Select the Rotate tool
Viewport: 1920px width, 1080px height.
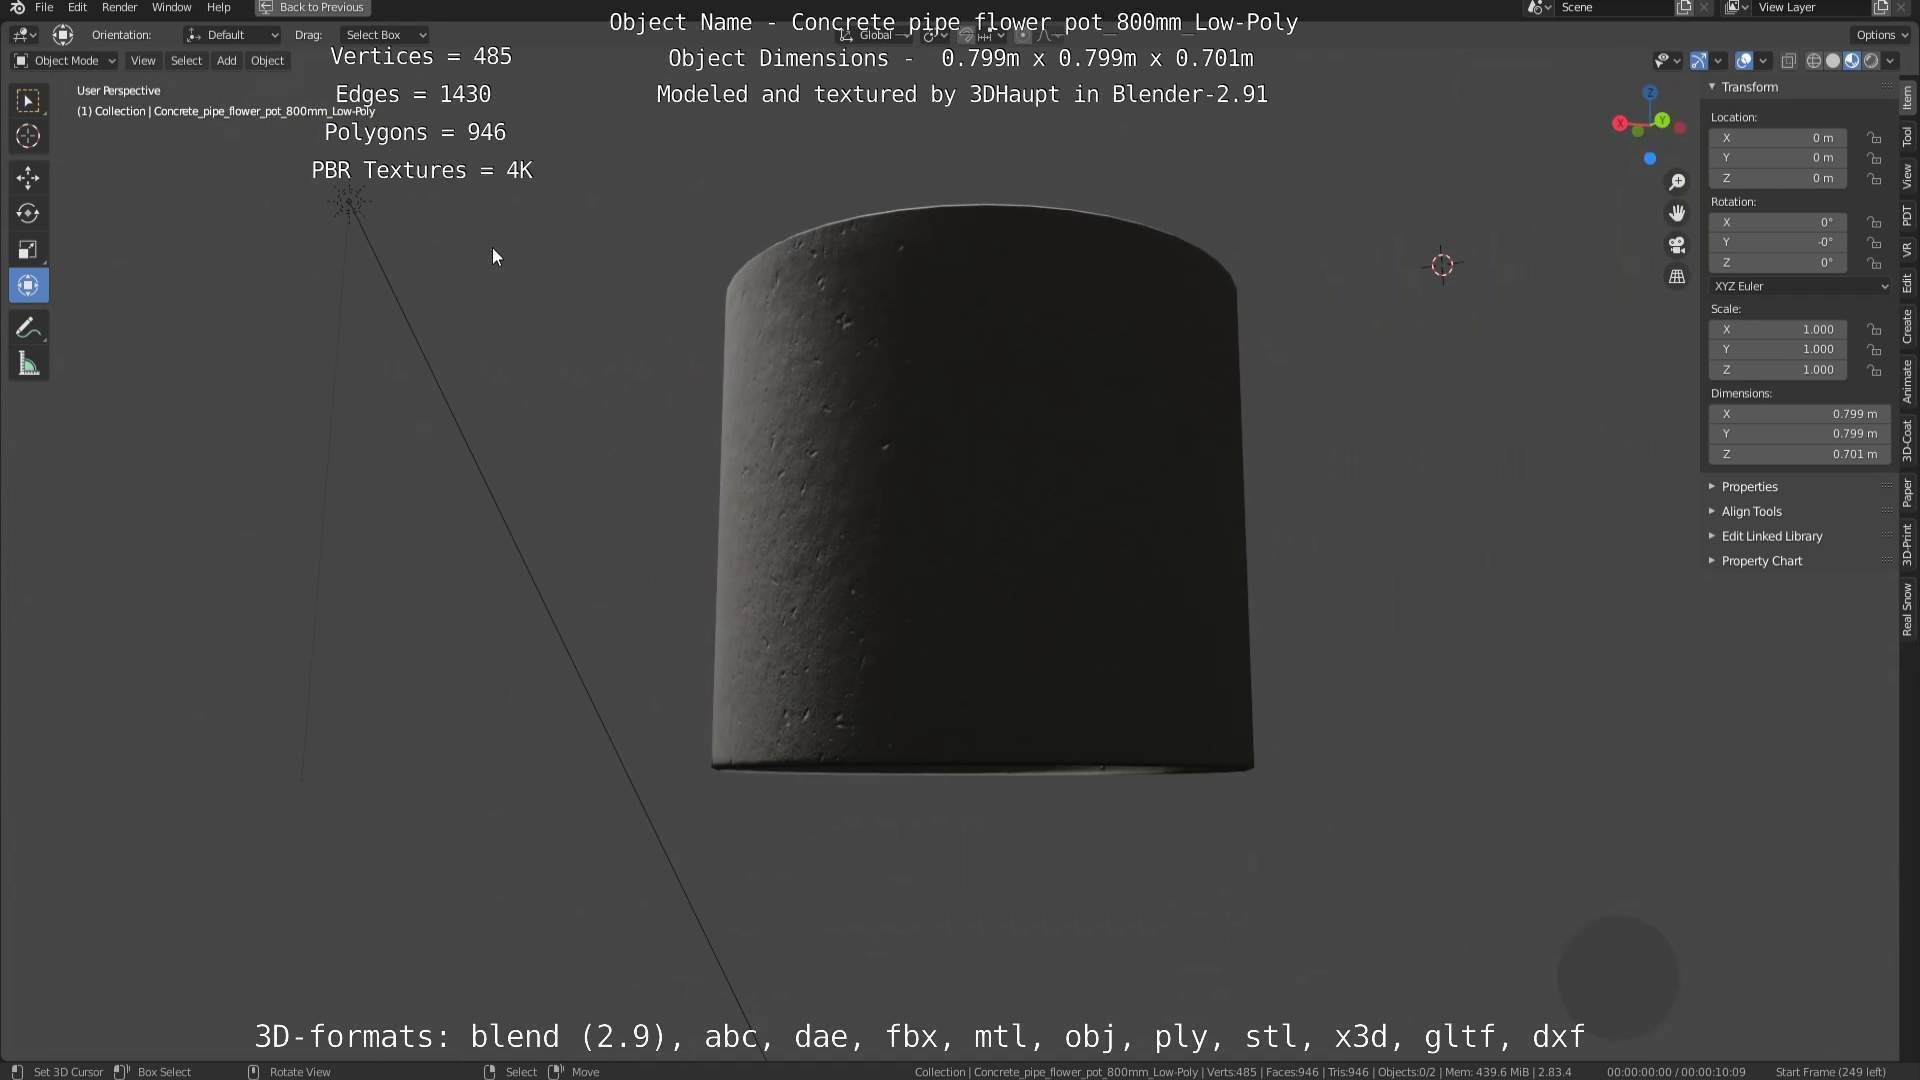28,213
